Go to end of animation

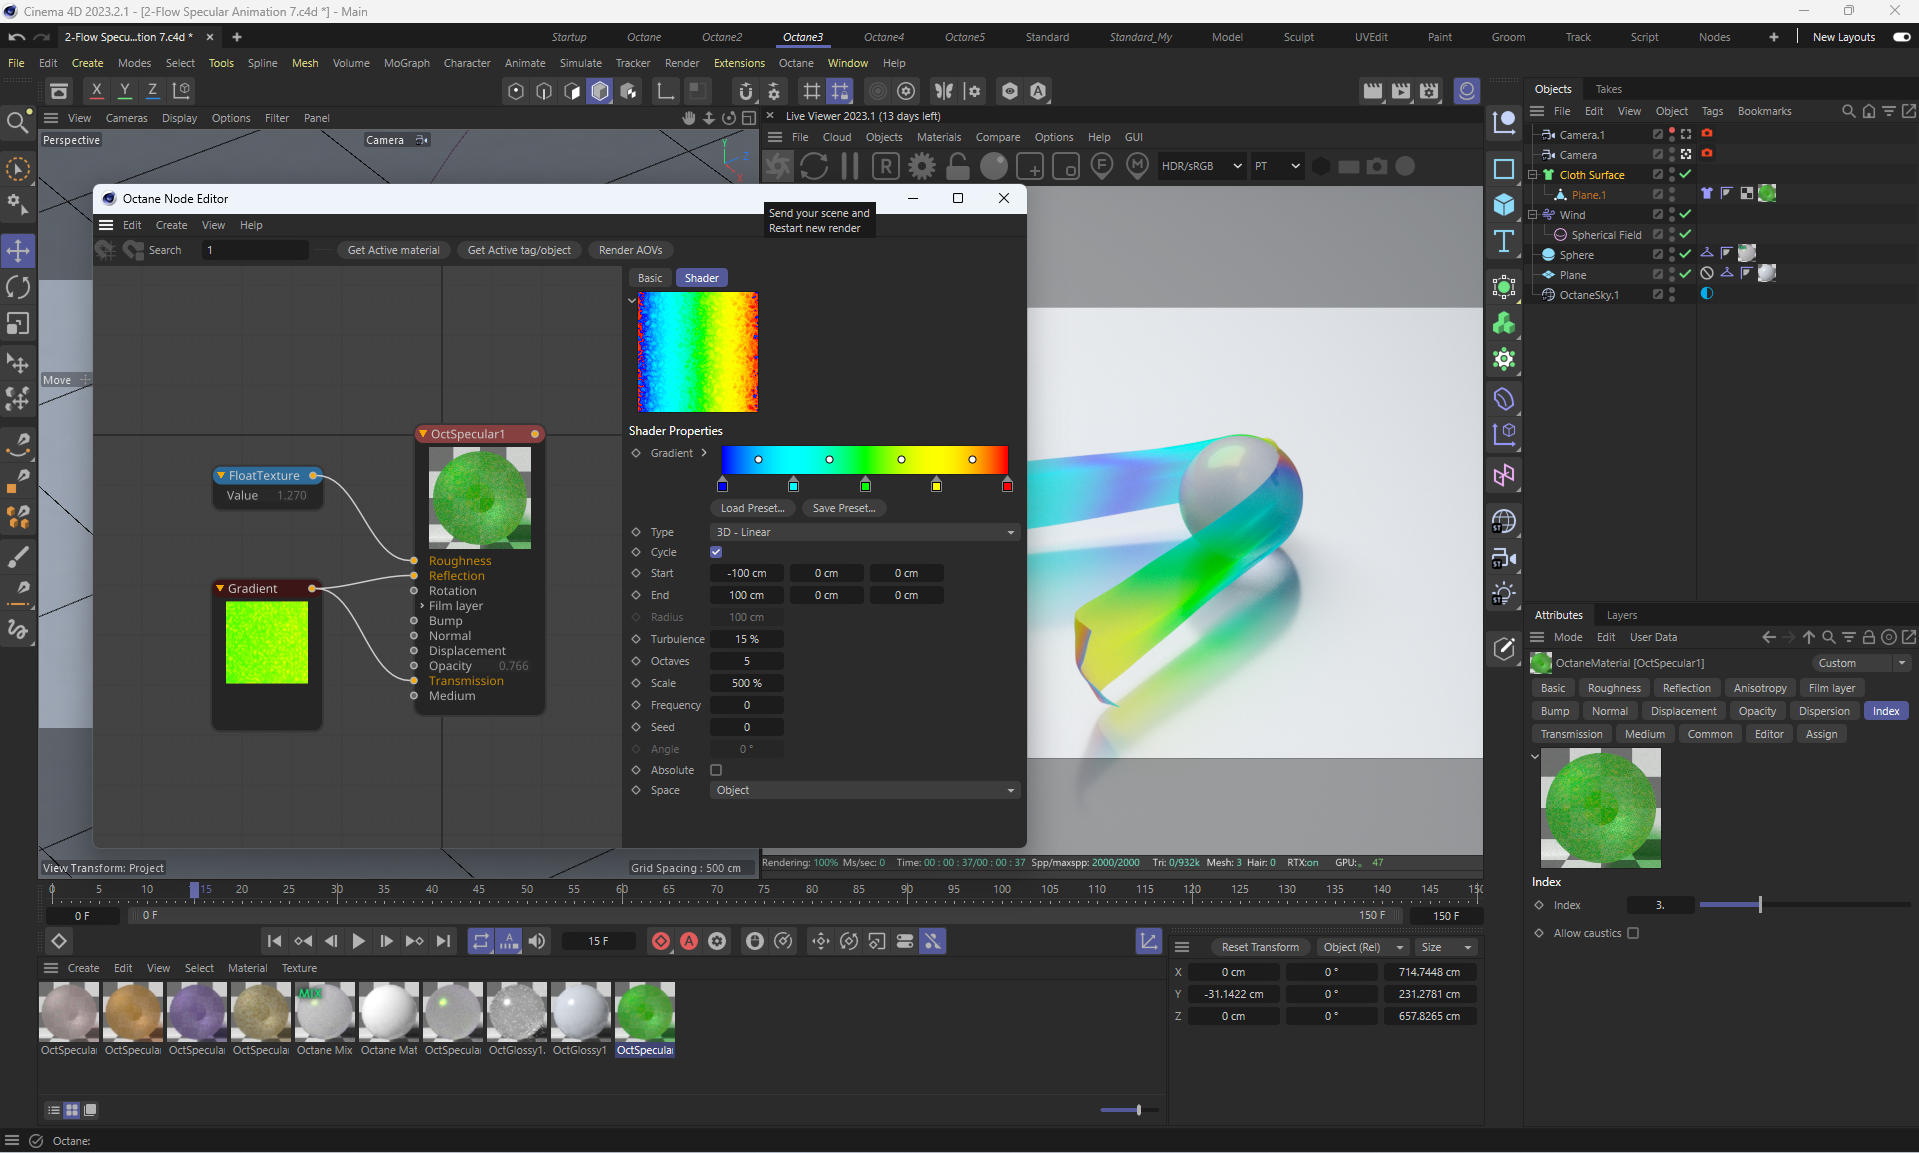[443, 941]
